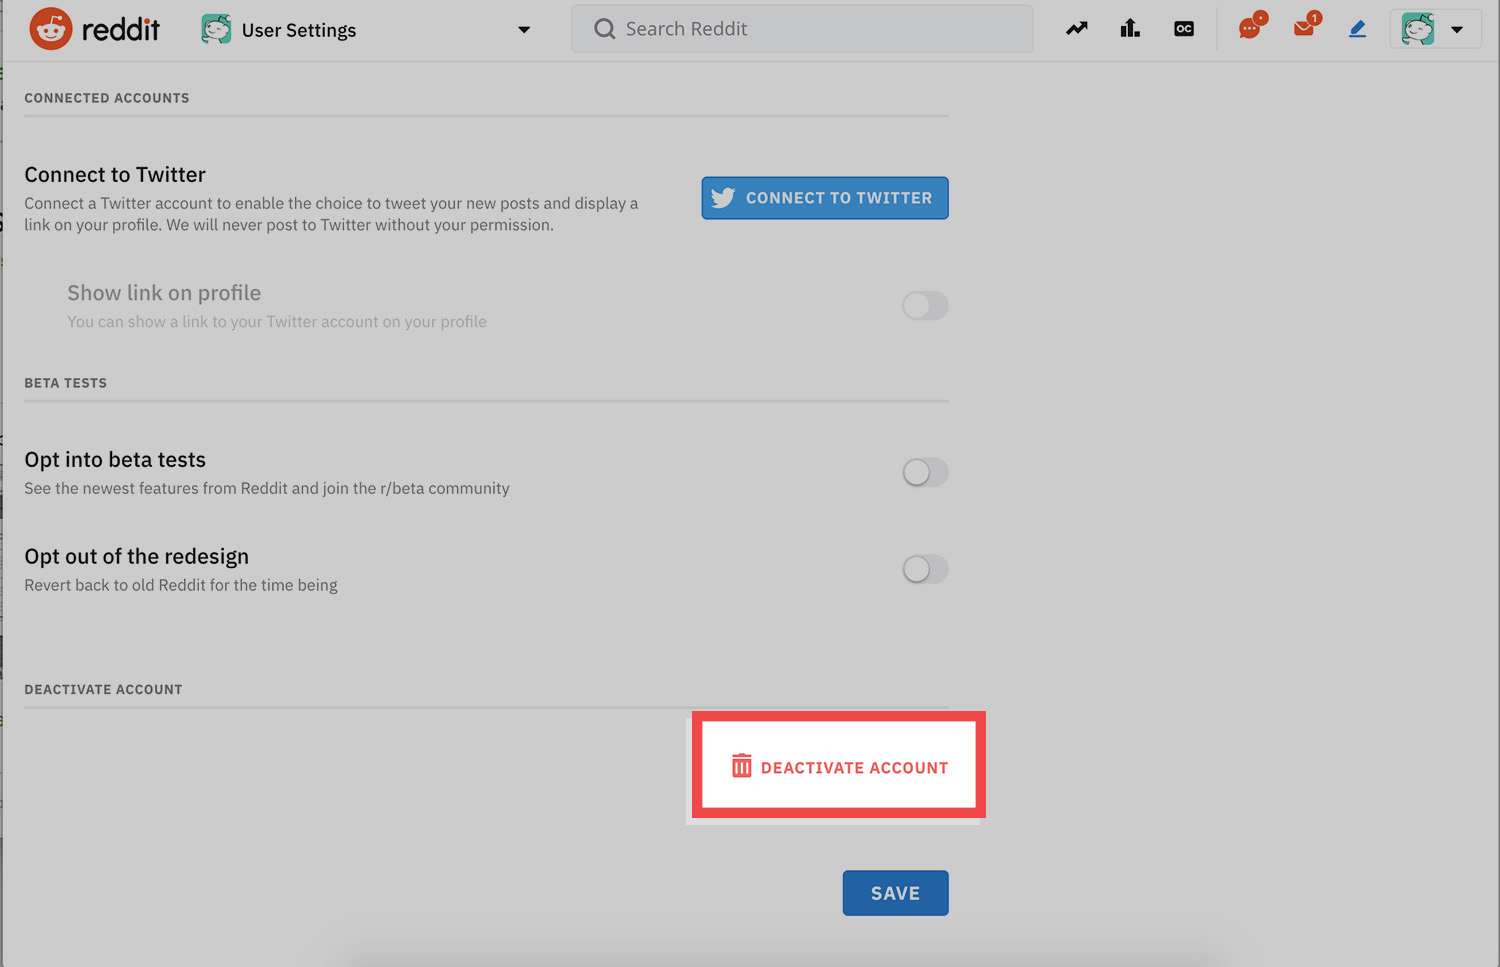
Task: Open the Popular trending arrow icon
Action: [x=1077, y=29]
